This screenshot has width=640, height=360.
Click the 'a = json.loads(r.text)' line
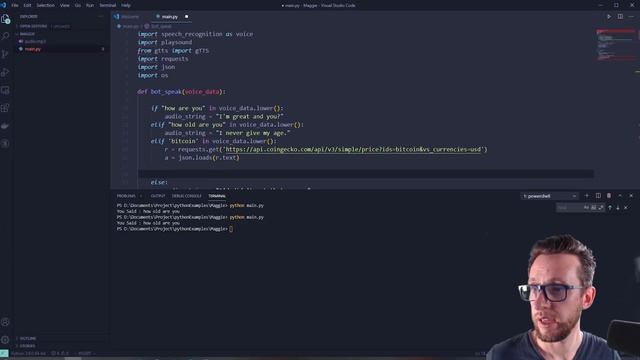pos(202,158)
